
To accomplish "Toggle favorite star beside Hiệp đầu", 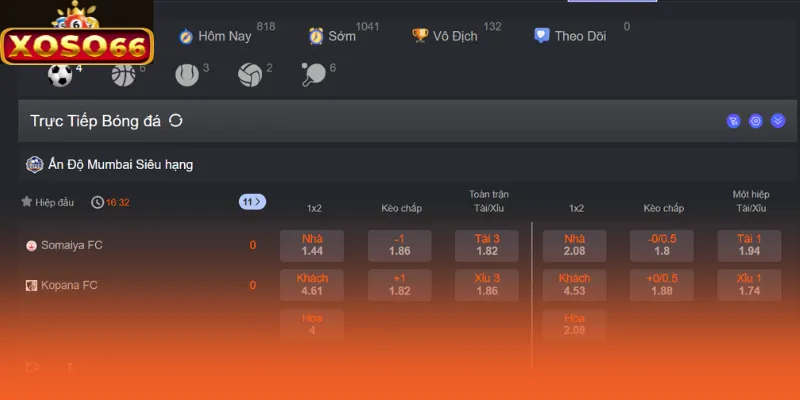I will tap(27, 202).
